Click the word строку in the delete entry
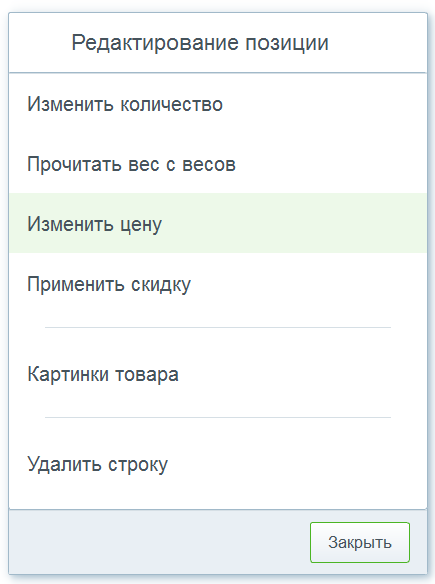 click(x=138, y=466)
